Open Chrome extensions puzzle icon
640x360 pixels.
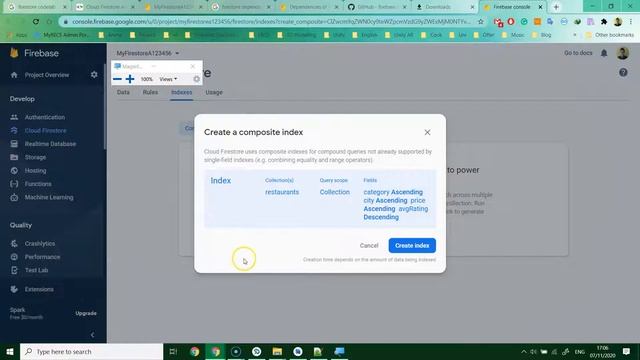[x=604, y=22]
